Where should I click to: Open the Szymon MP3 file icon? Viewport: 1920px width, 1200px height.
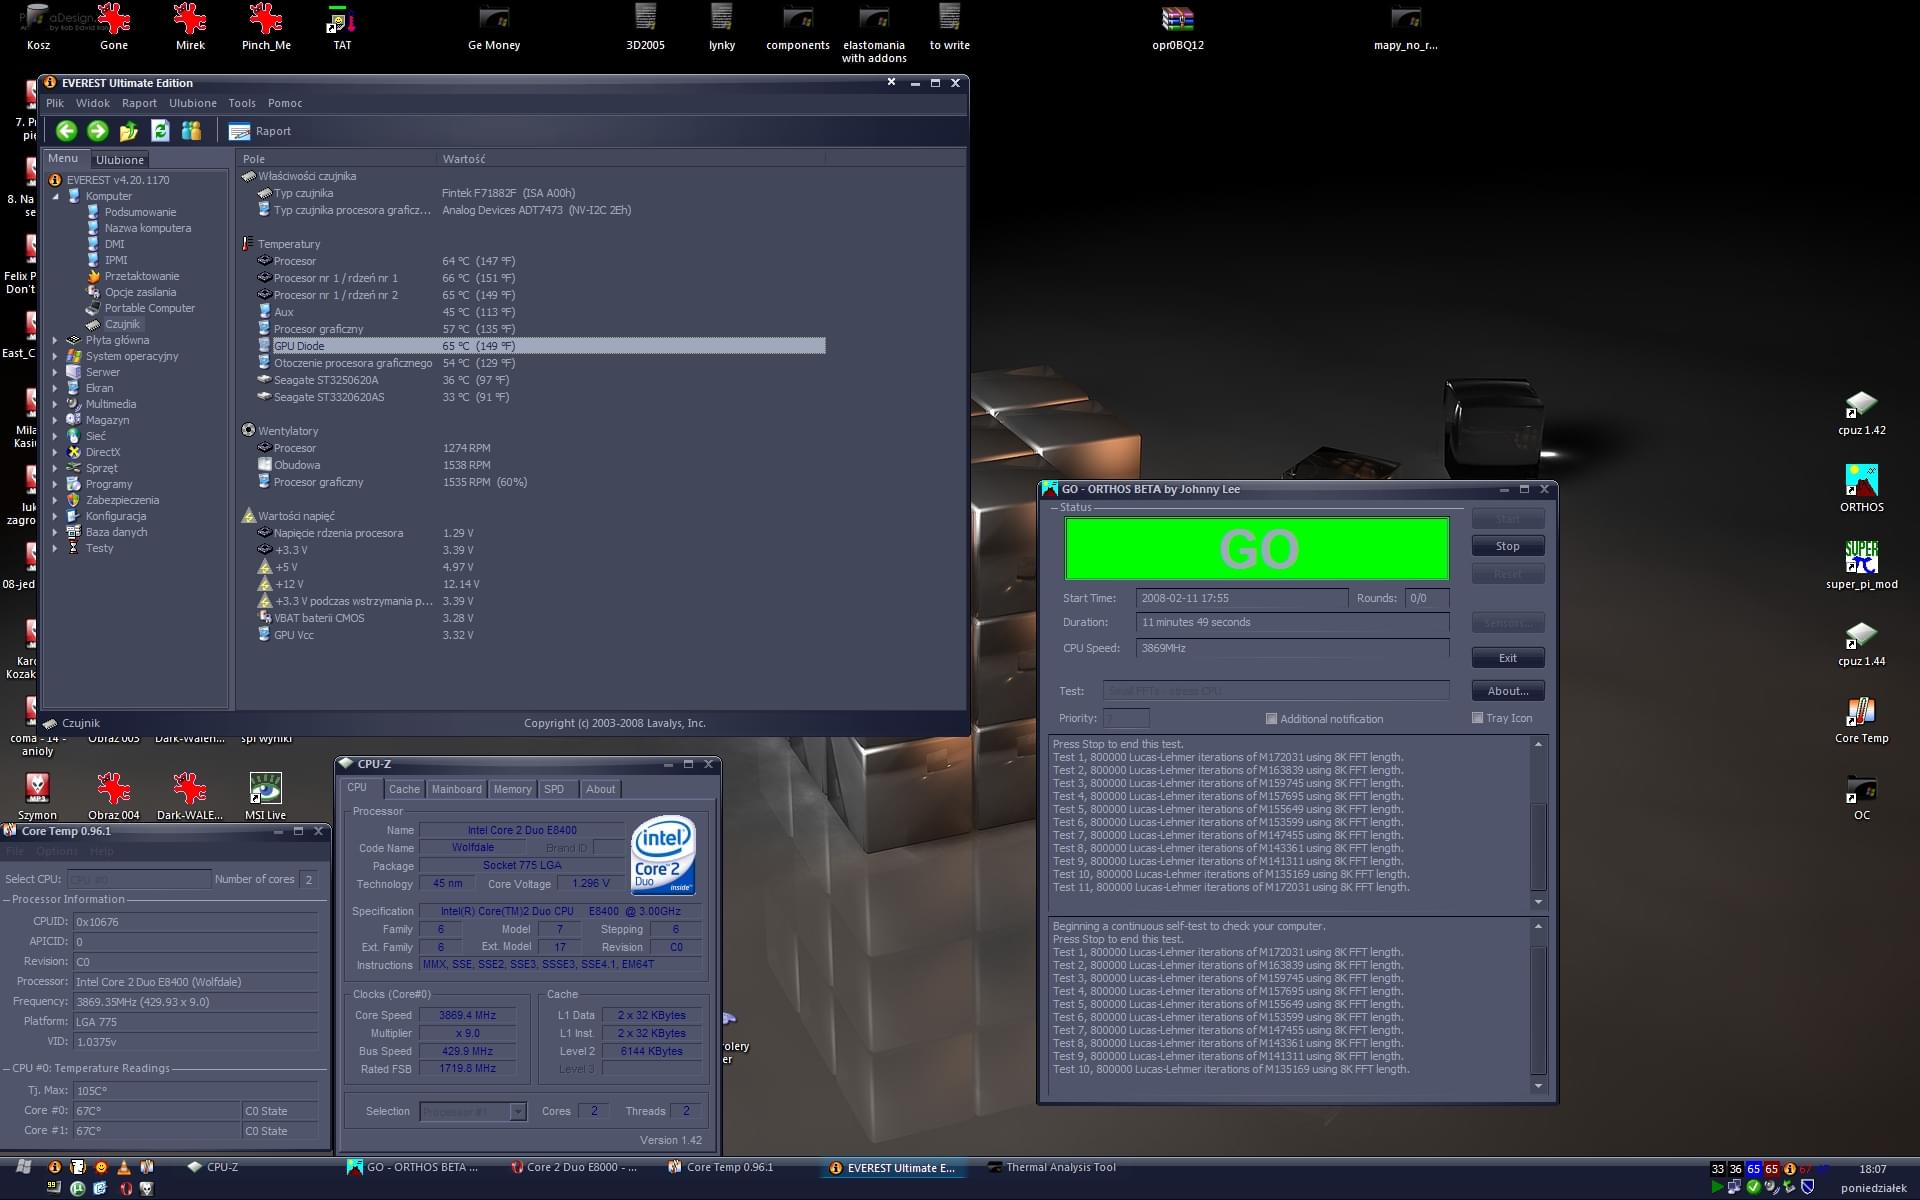pos(37,796)
